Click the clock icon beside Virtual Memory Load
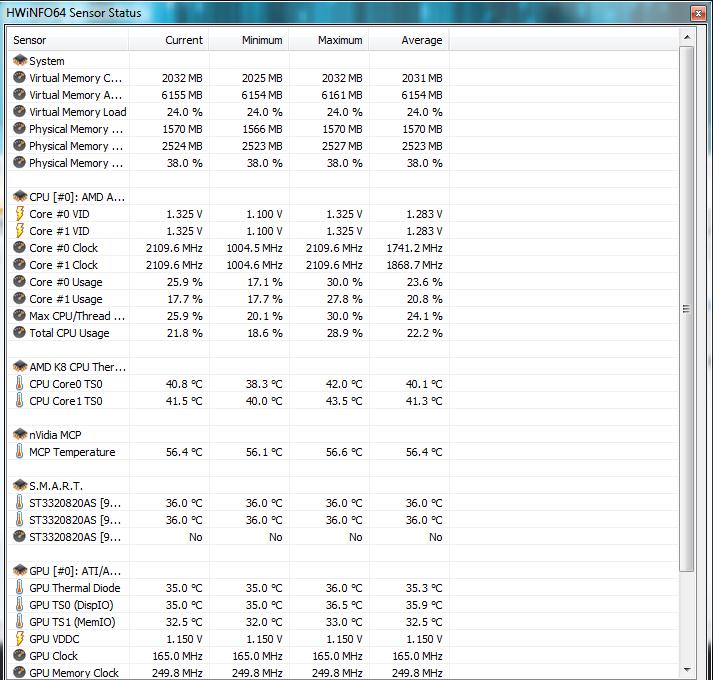Viewport: 713px width, 680px height. point(19,111)
